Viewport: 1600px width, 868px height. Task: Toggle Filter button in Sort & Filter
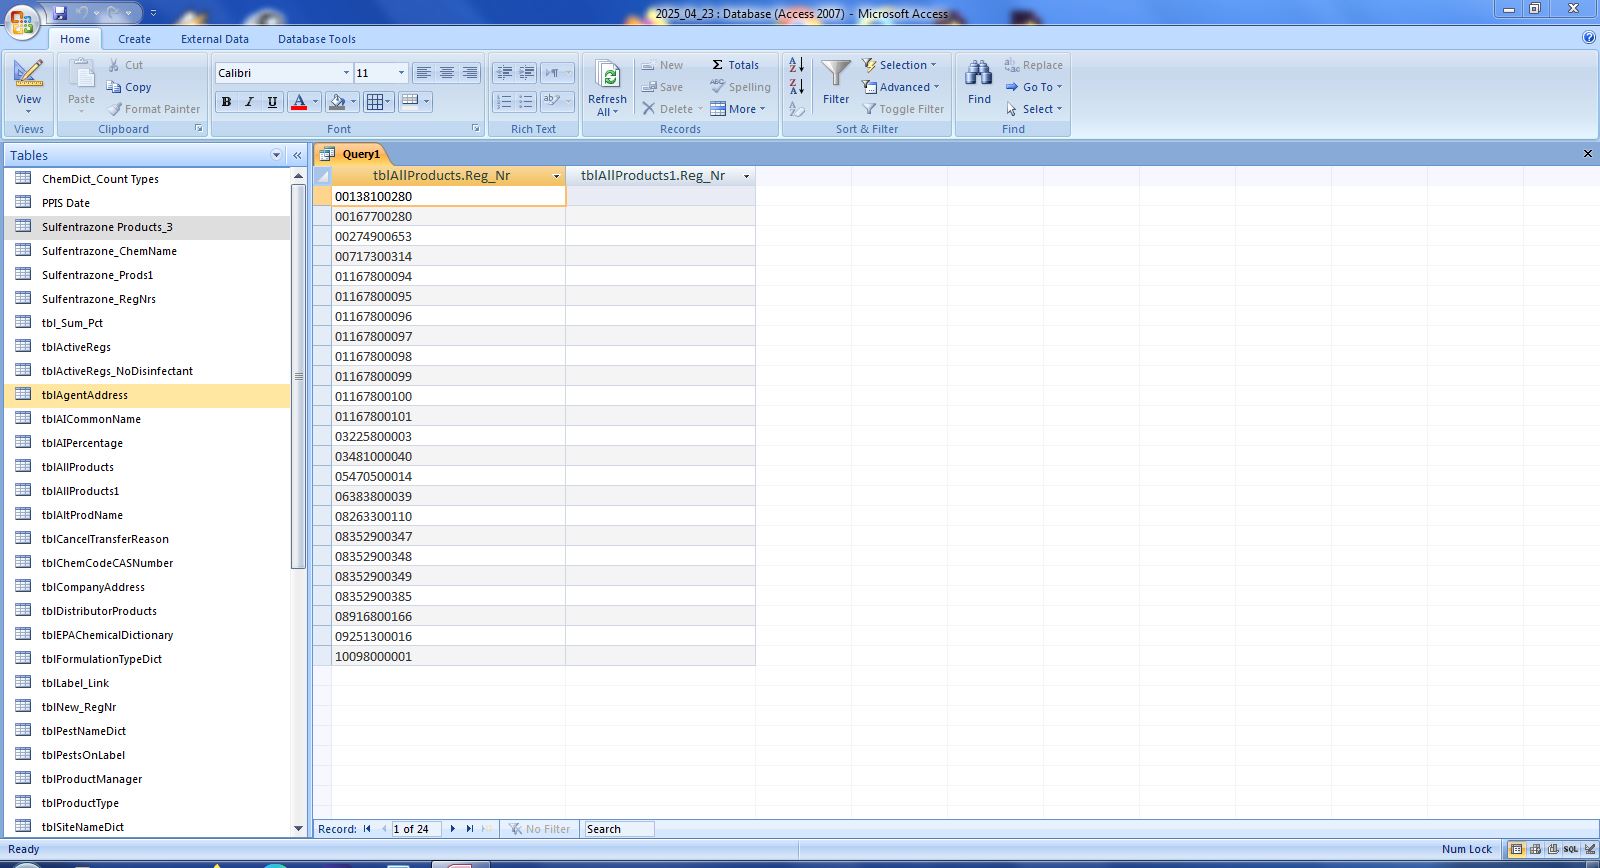pos(903,109)
